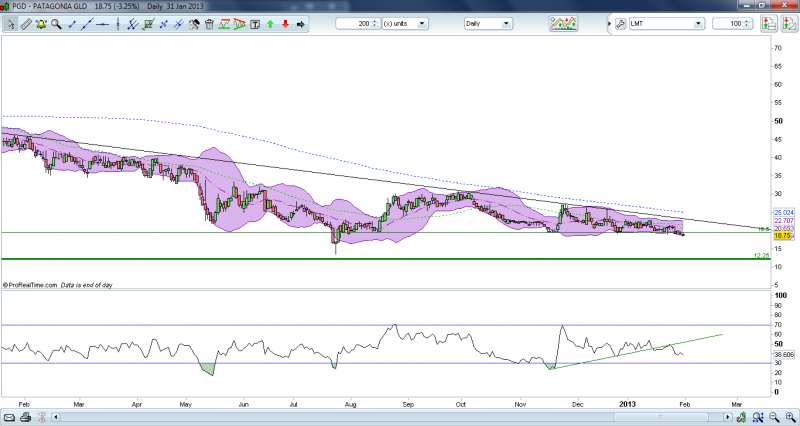Click the green up arrow tool
Image resolution: width=800 pixels, height=426 pixels.
click(x=270, y=23)
